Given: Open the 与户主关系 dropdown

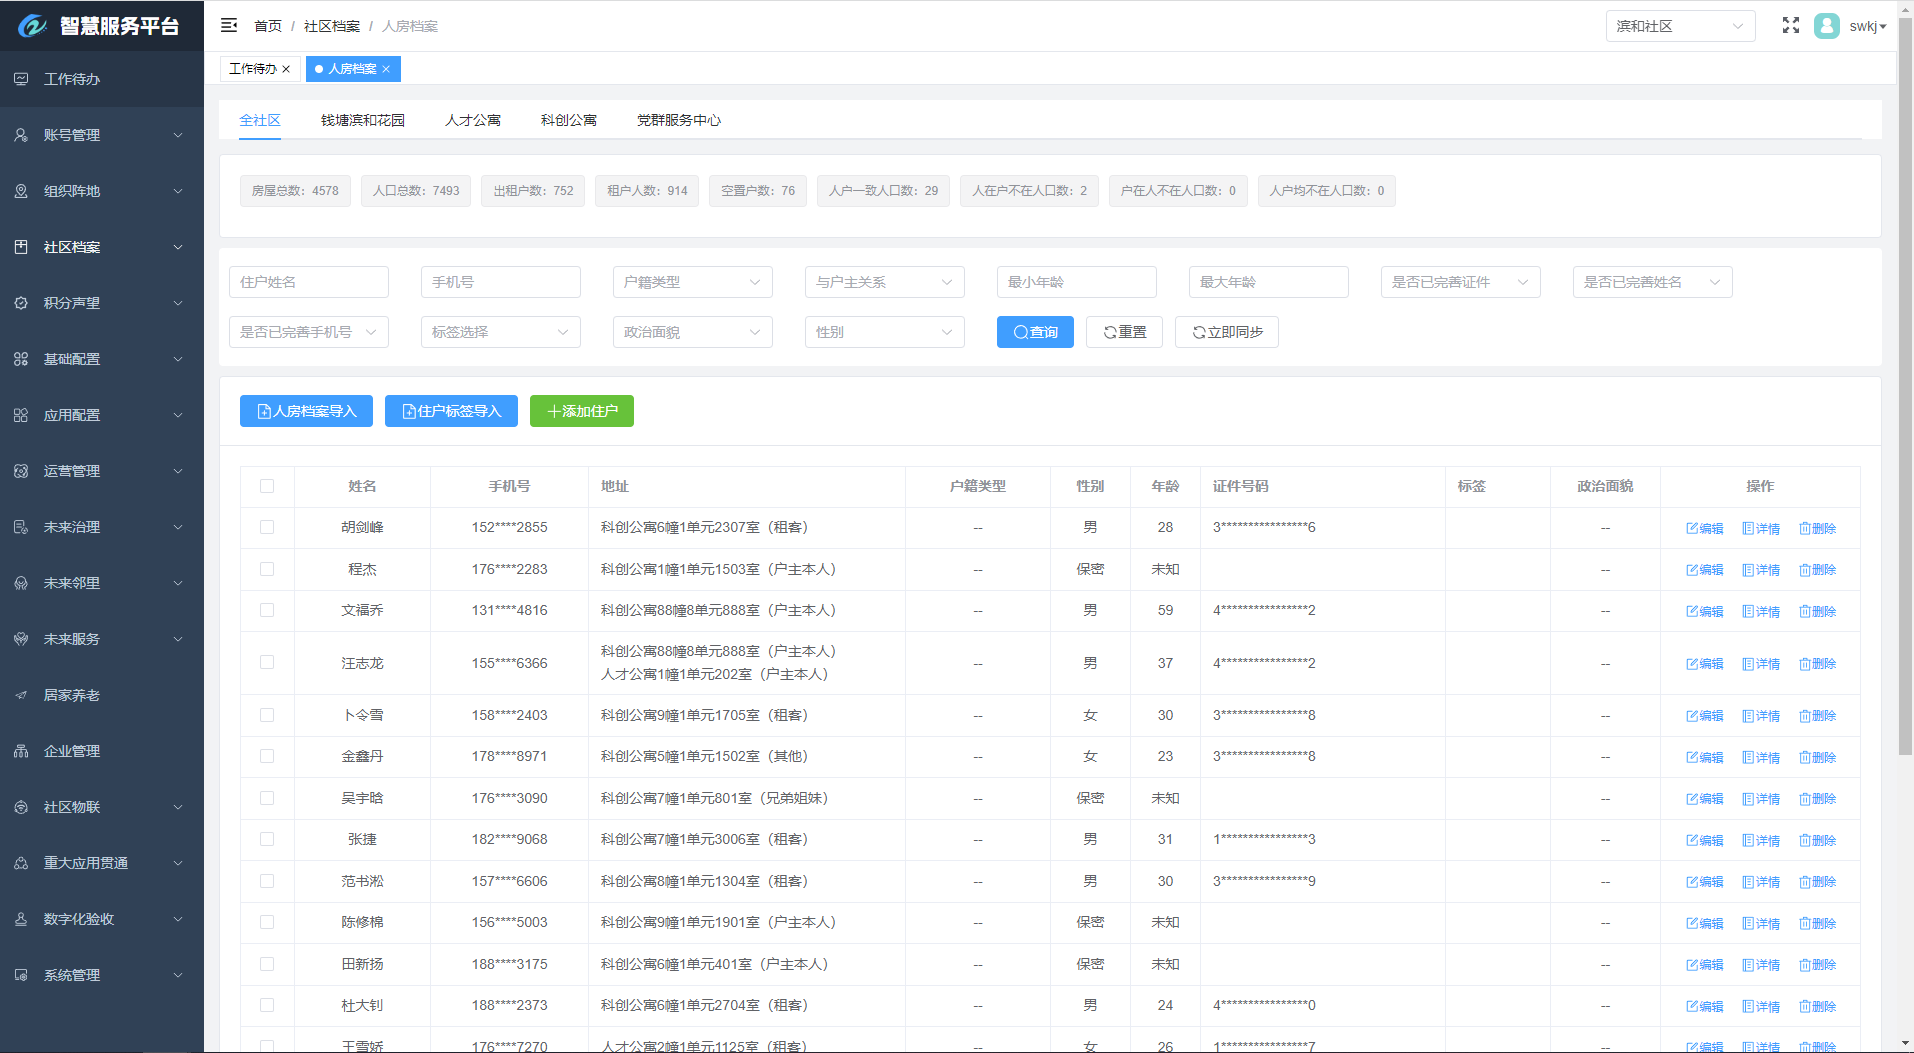Looking at the screenshot, I should (x=885, y=282).
